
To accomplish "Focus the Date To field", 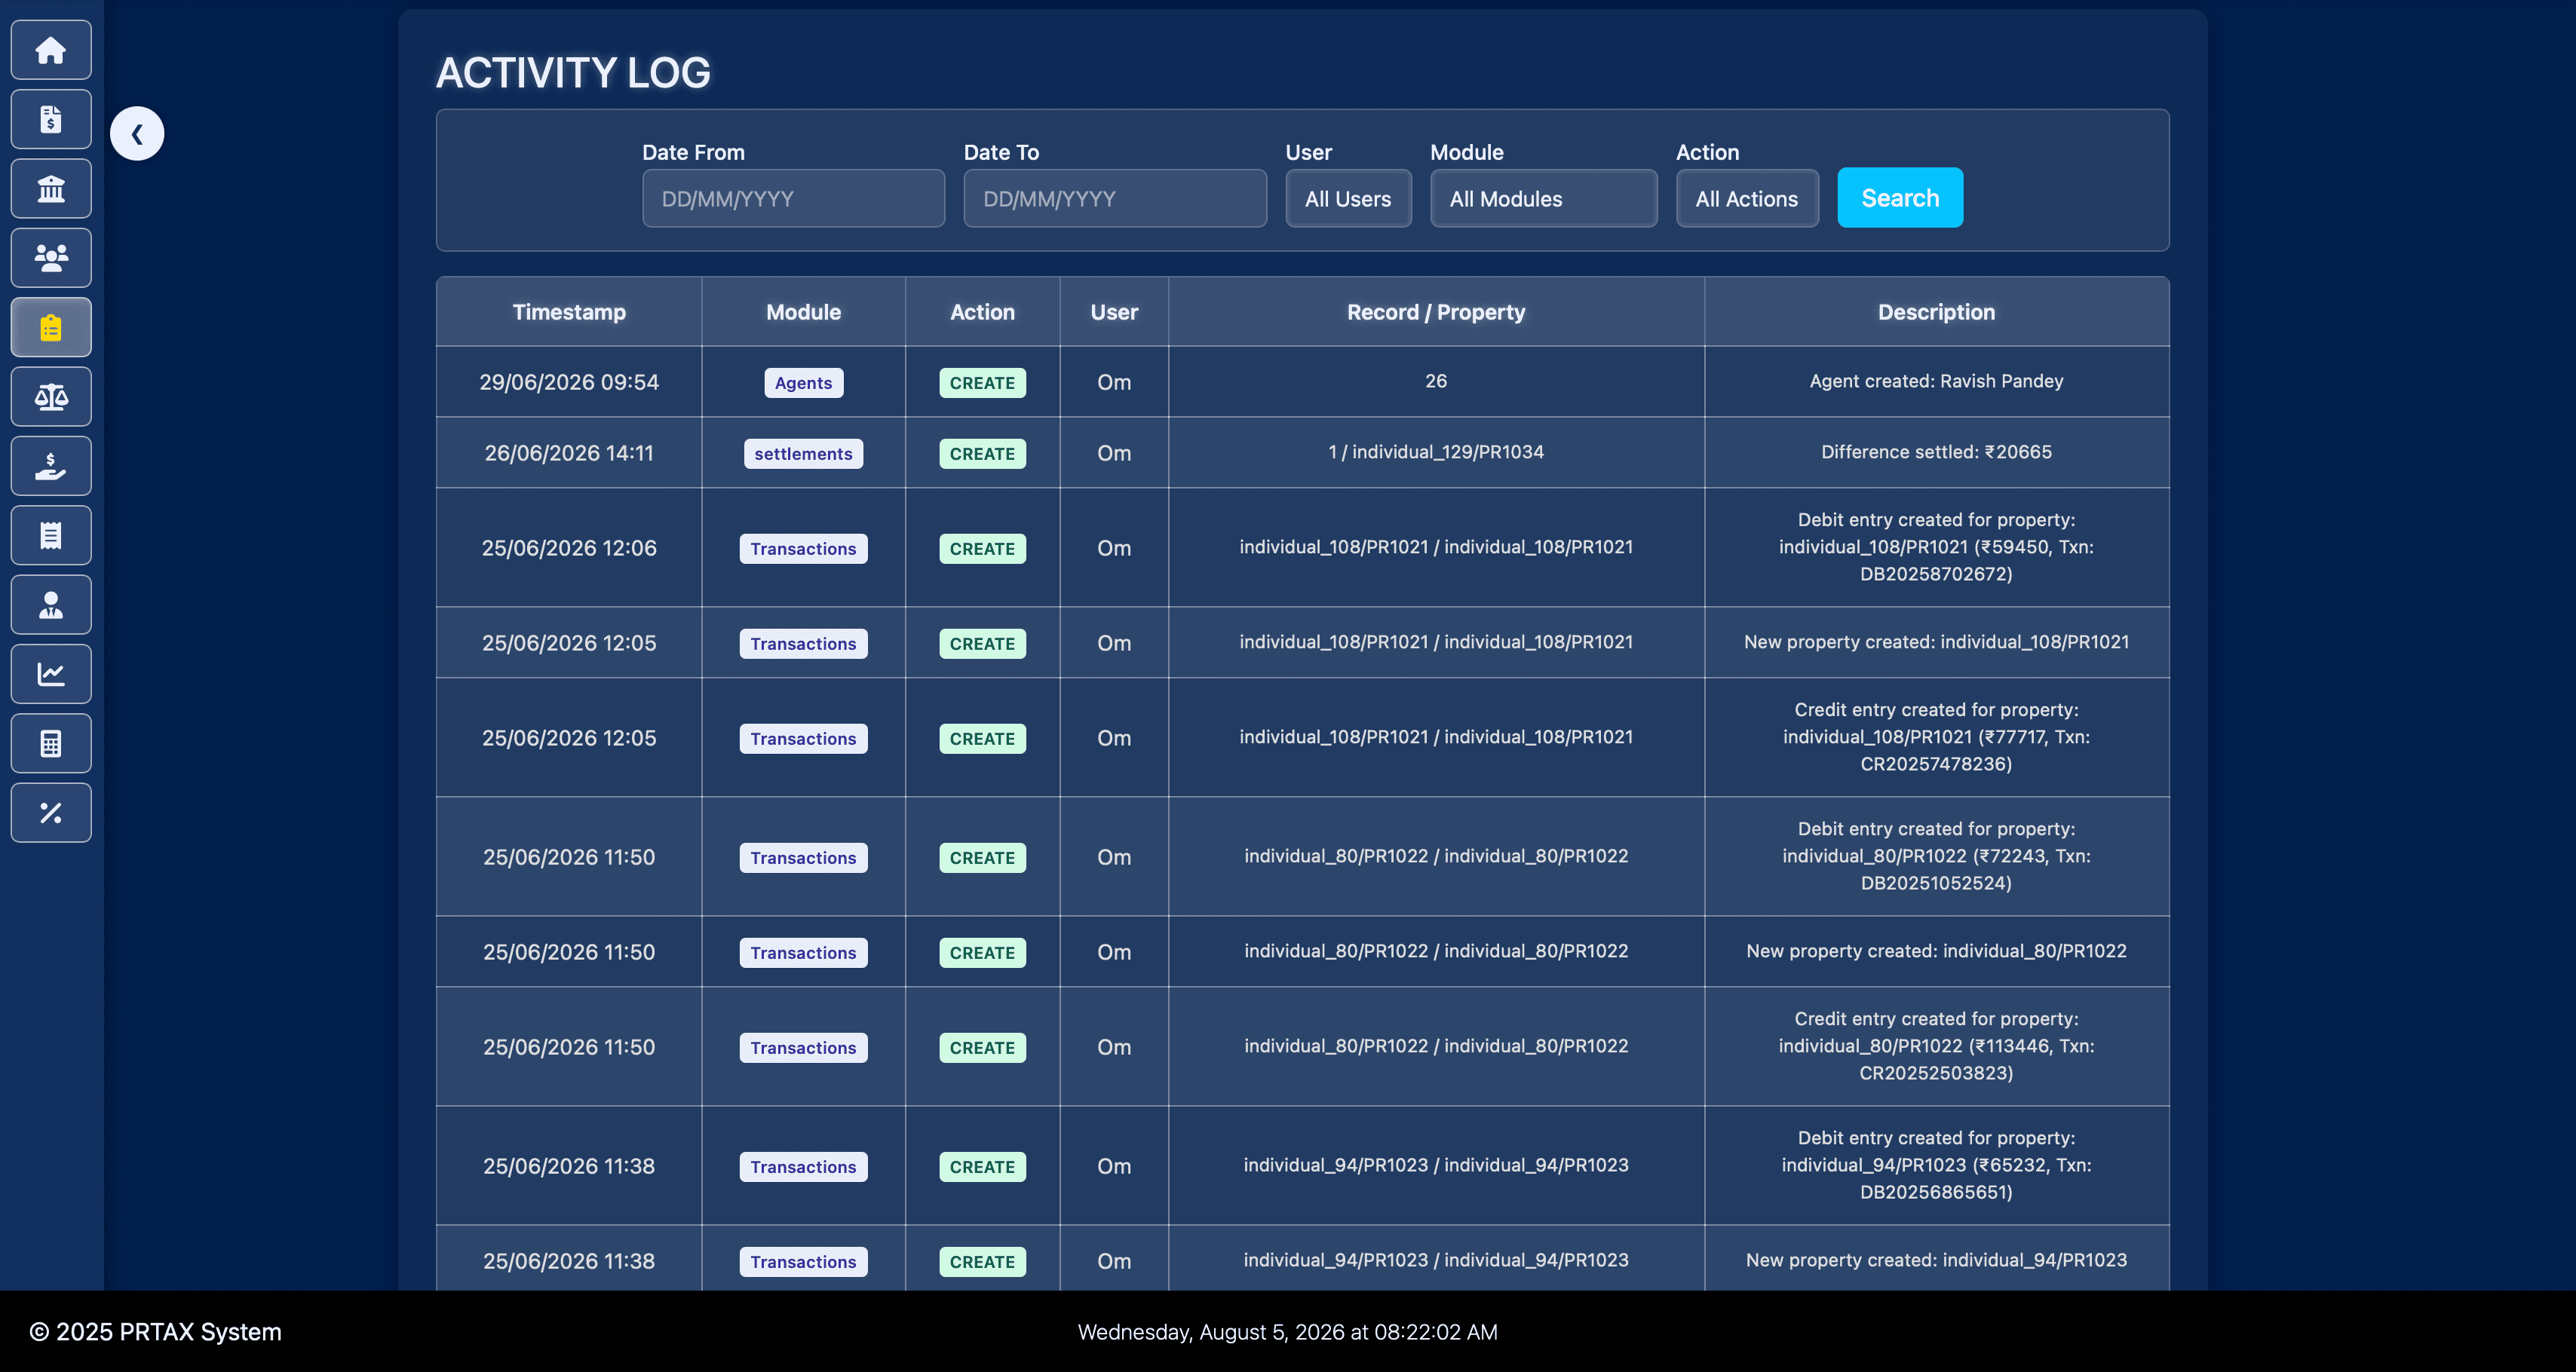I will click(1115, 198).
